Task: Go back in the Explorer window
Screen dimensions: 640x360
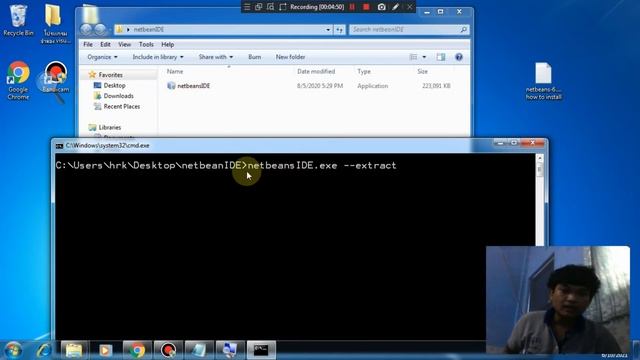Action: [86, 29]
